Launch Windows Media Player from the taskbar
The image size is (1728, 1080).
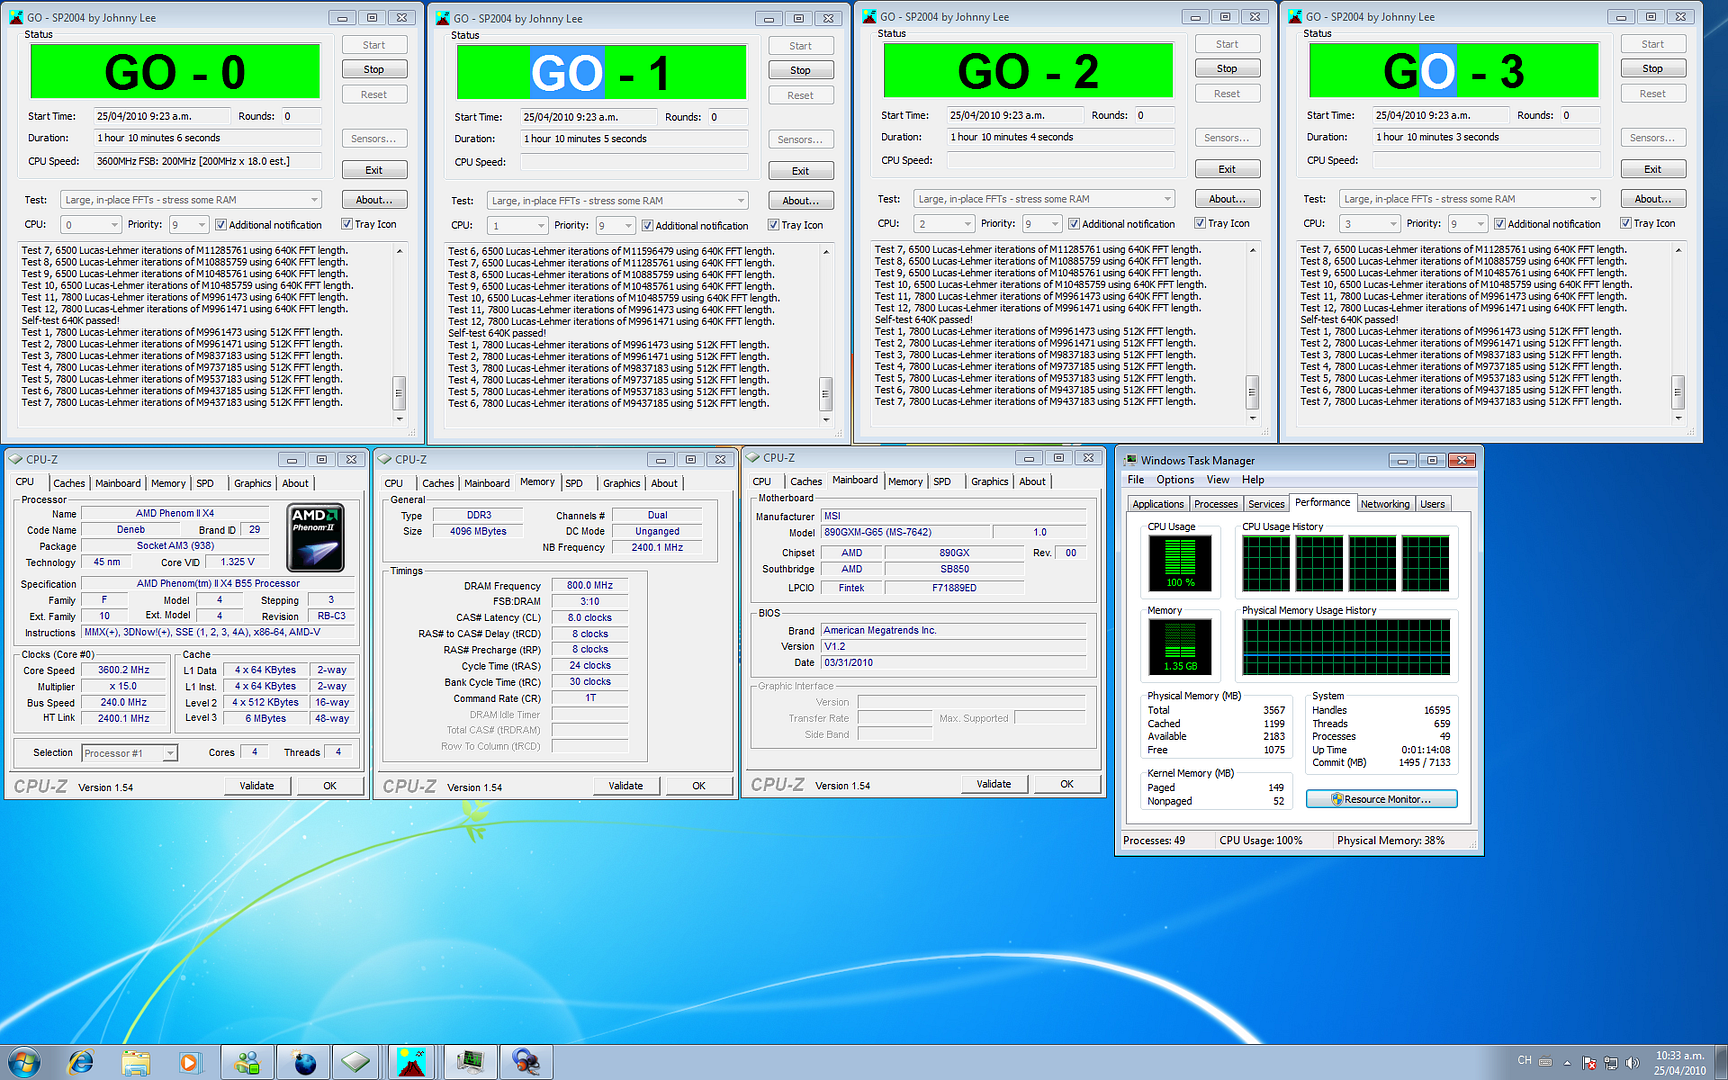189,1062
